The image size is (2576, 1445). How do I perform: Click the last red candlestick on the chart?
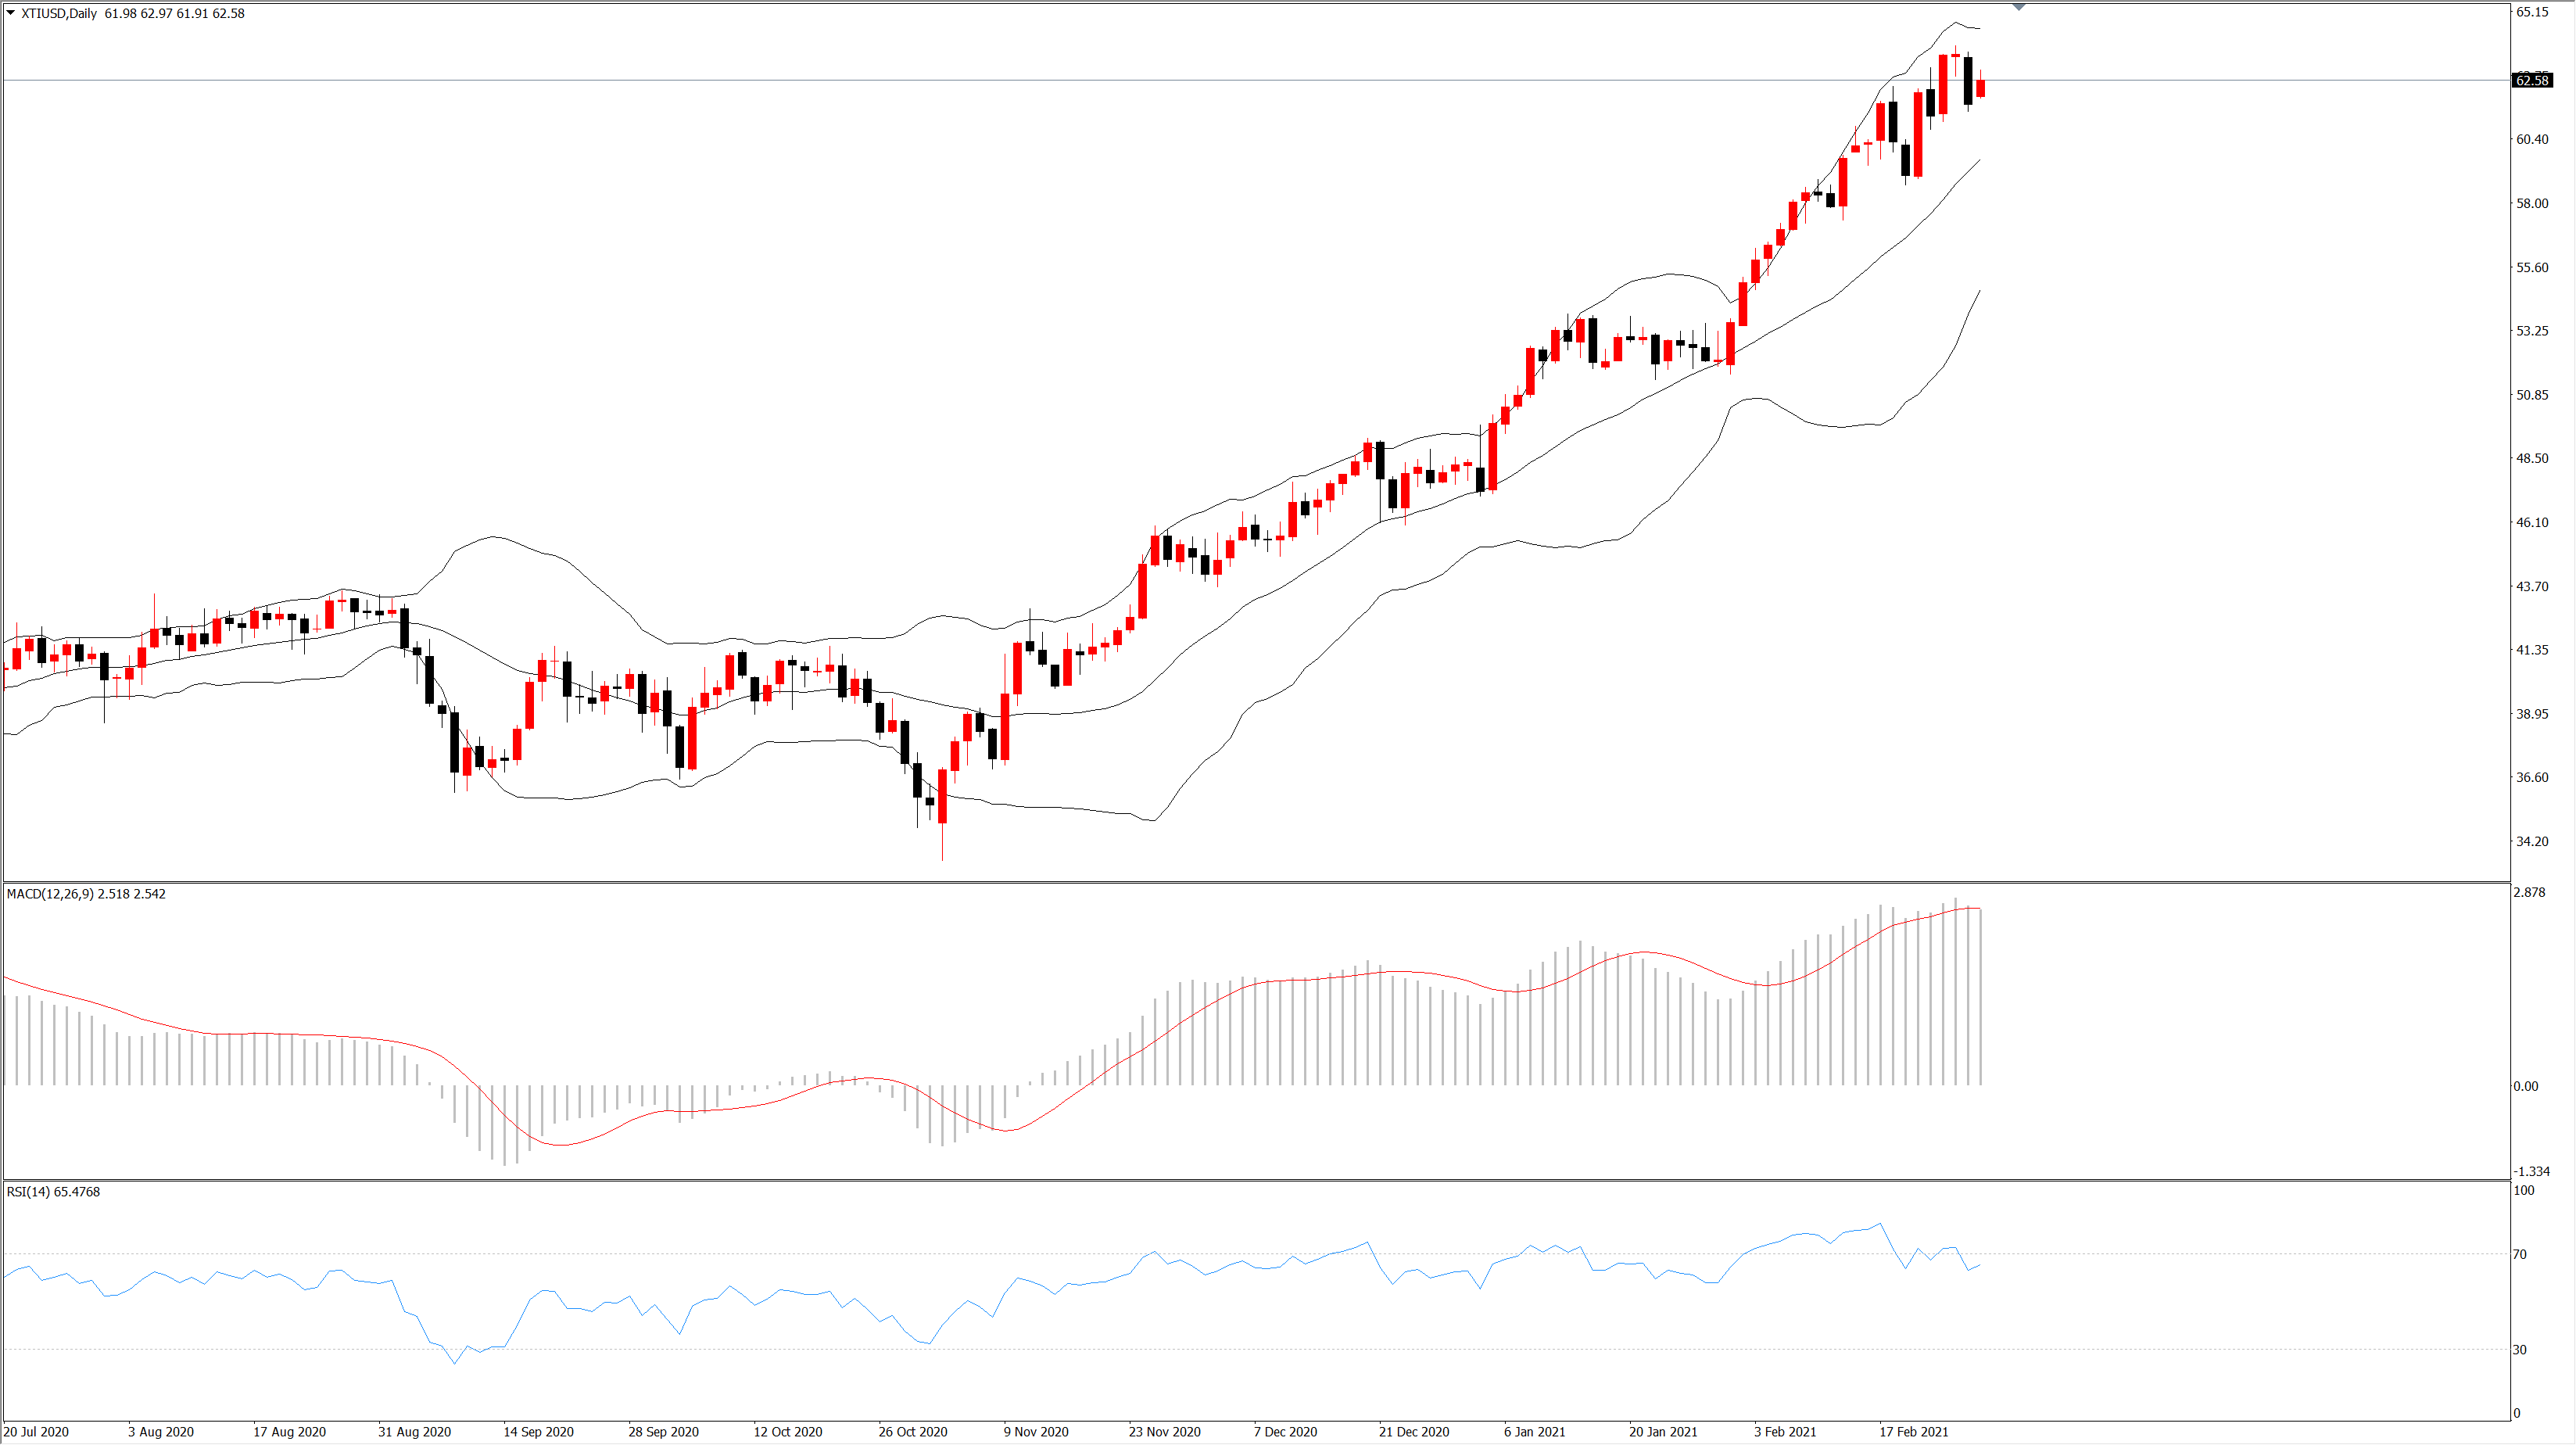click(x=1980, y=88)
